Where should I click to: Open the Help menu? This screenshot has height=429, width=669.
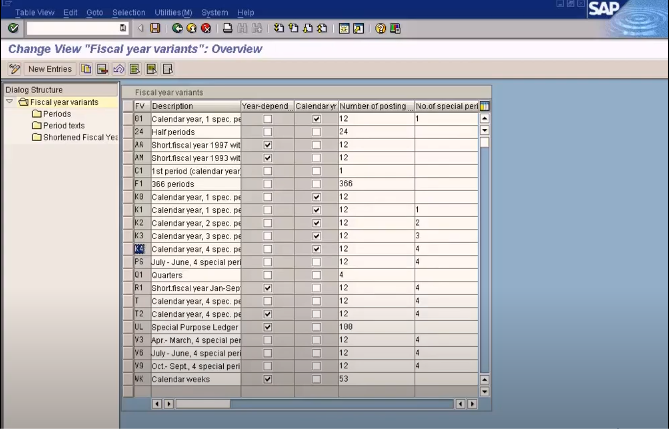pos(246,12)
